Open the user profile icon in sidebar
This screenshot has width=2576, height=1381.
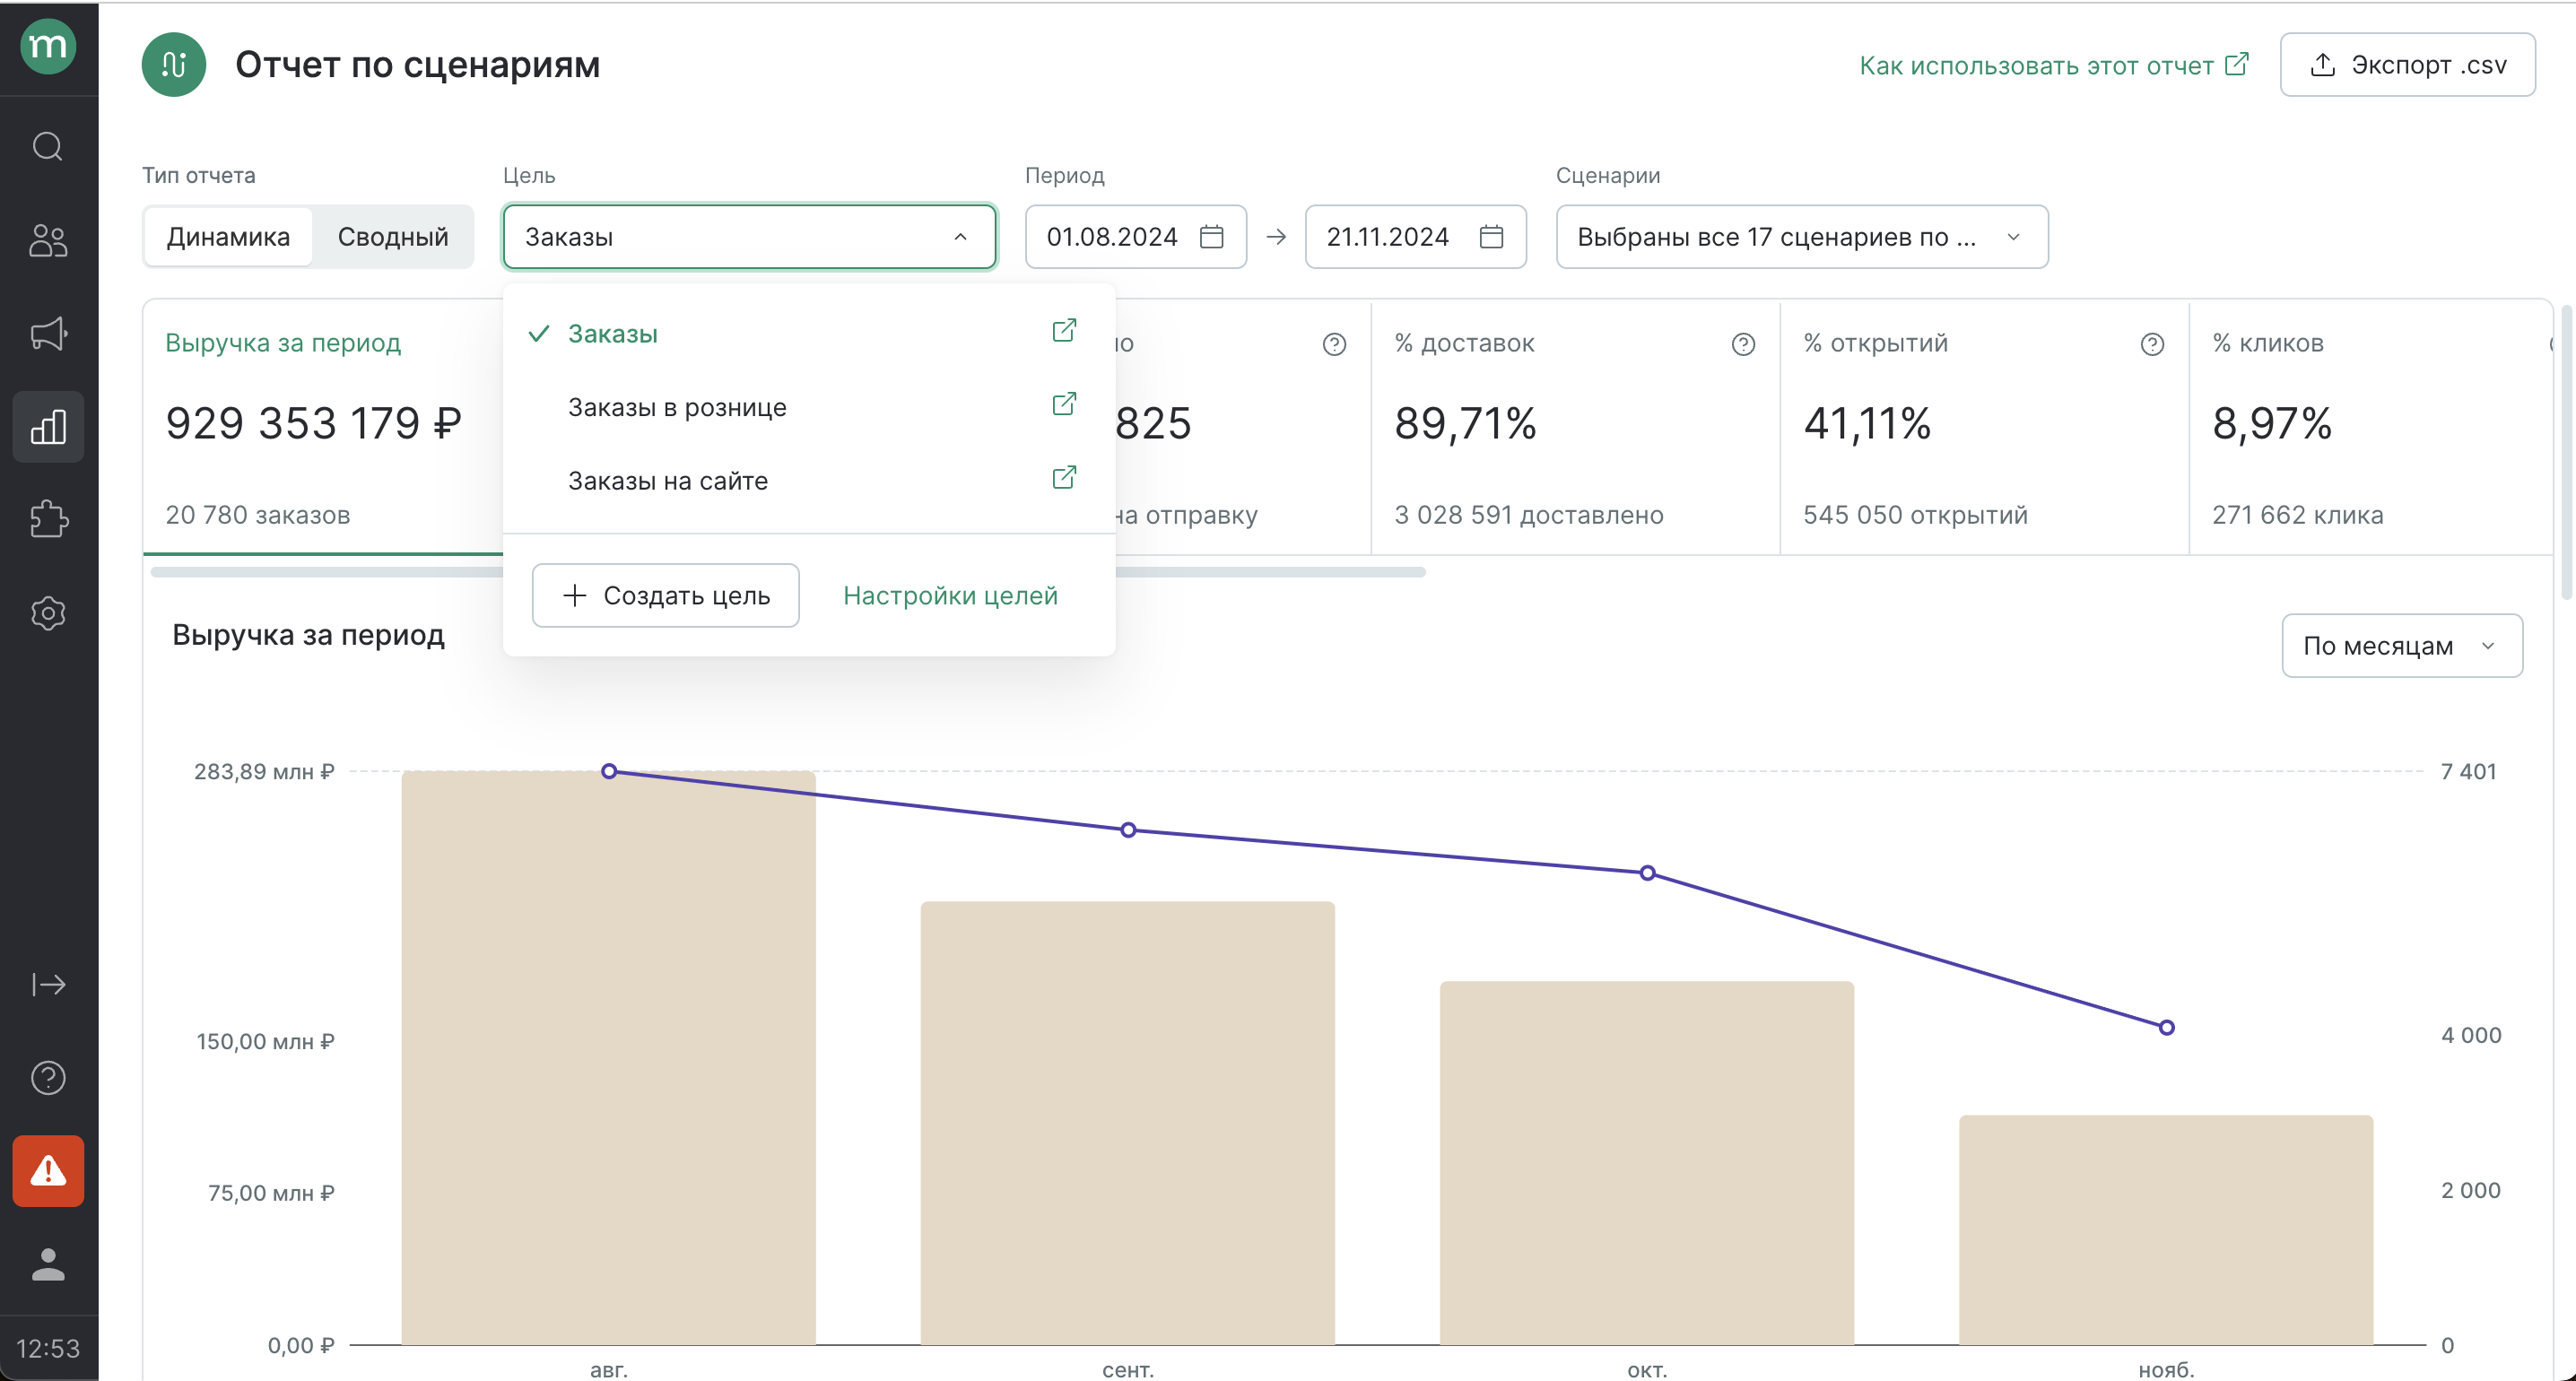point(48,1264)
